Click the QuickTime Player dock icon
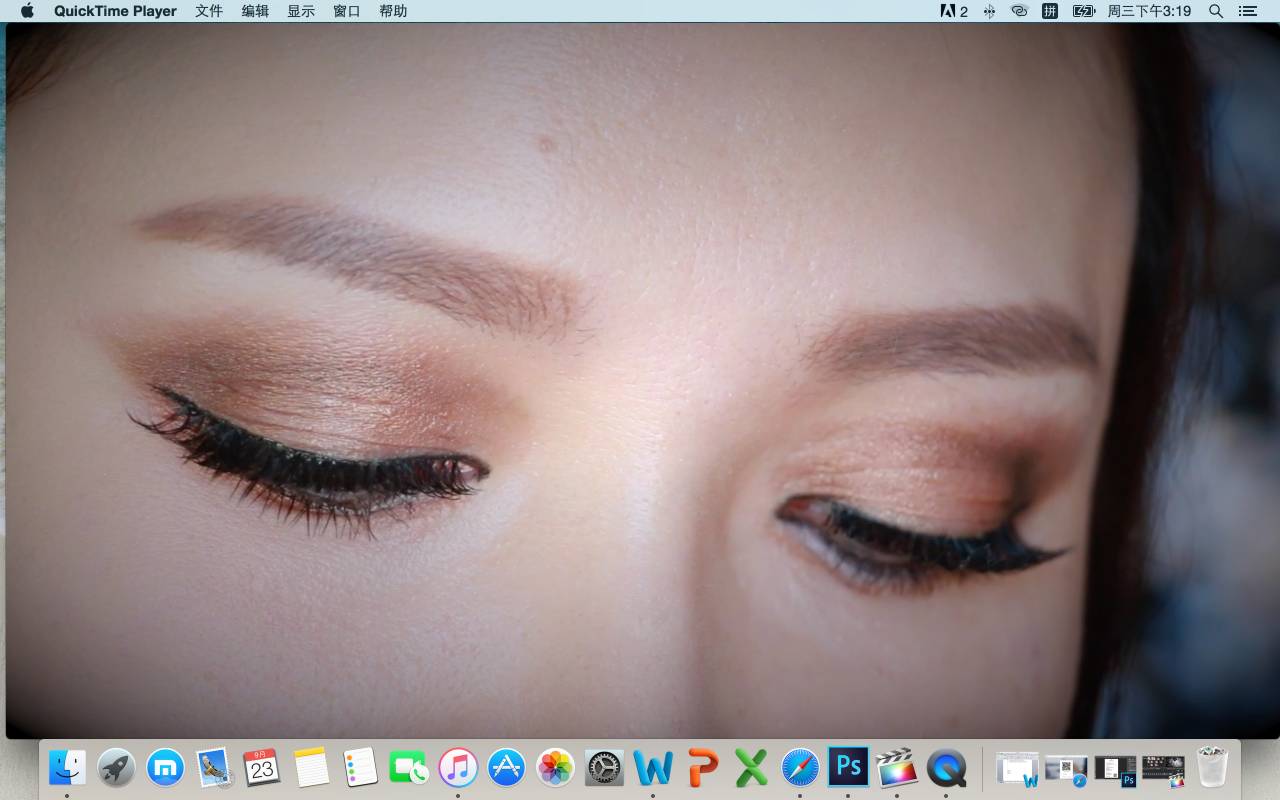 click(946, 768)
